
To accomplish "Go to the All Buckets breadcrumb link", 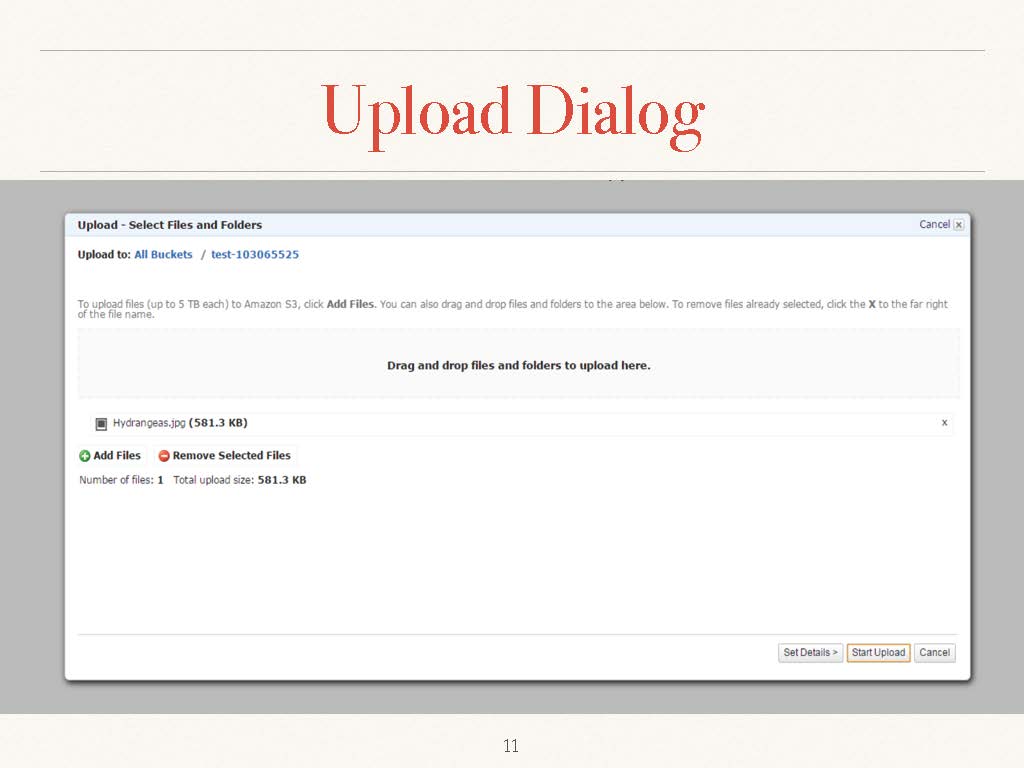I will point(163,255).
